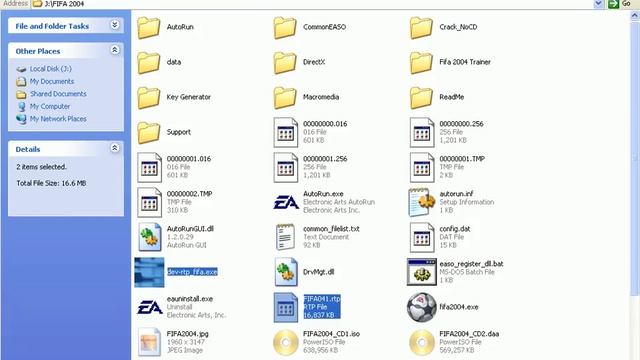The width and height of the screenshot is (640, 360).
Task: Open My Computer link
Action: point(50,106)
